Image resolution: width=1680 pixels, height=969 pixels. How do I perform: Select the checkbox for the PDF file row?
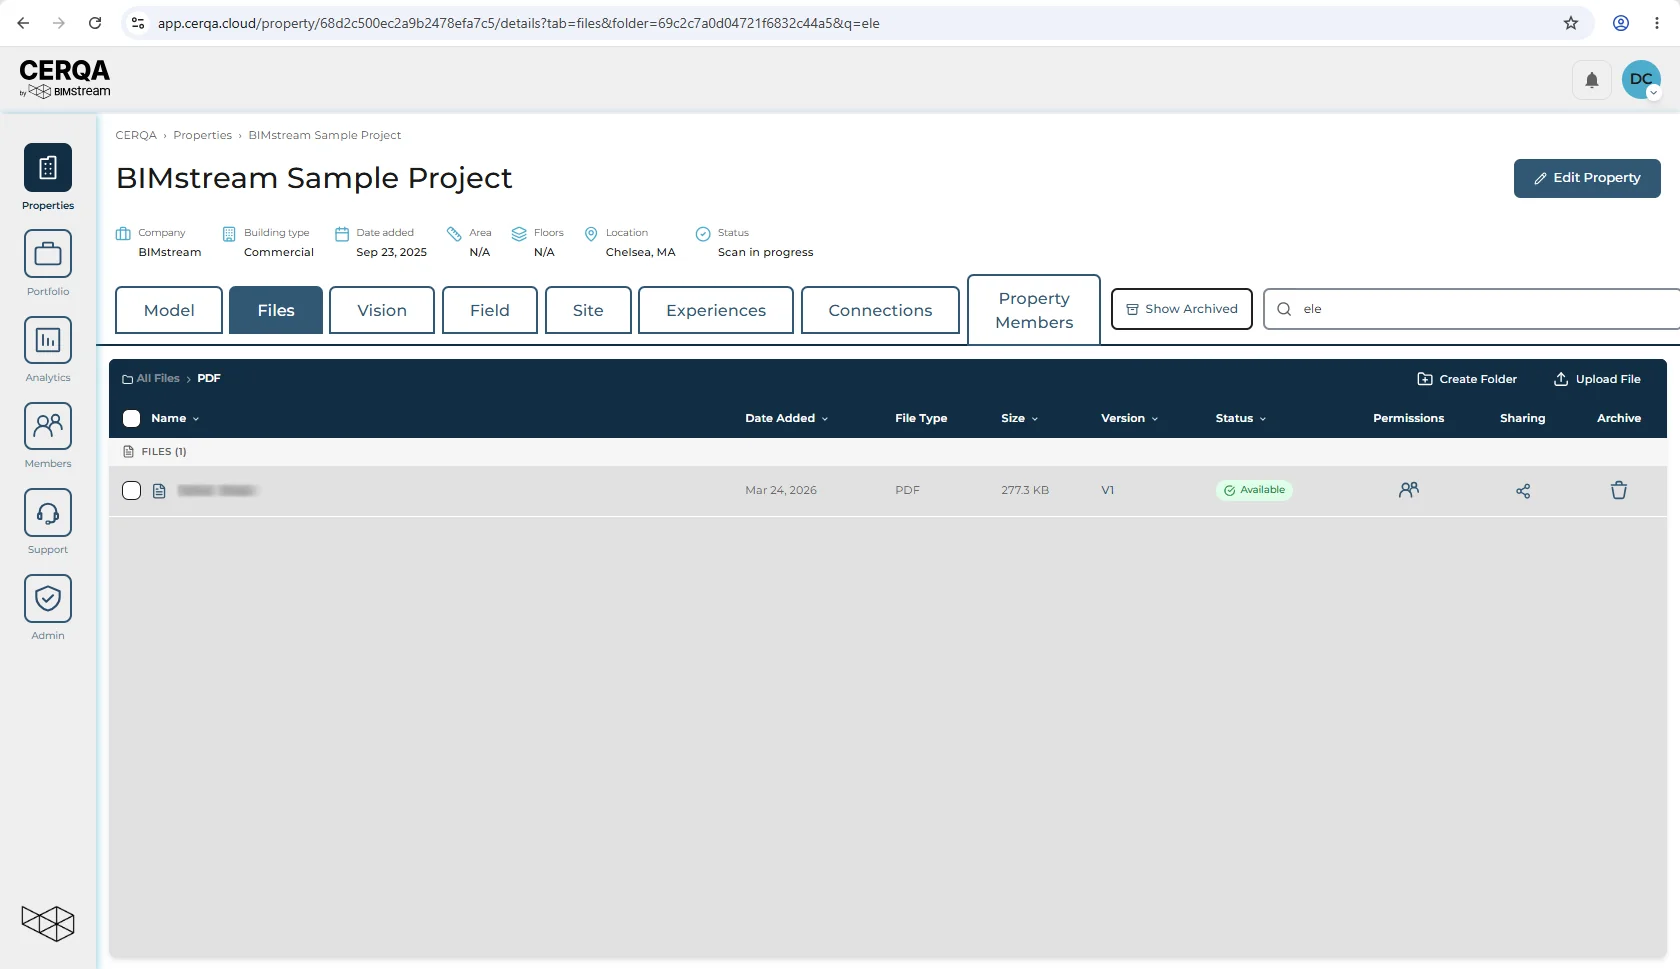[131, 490]
